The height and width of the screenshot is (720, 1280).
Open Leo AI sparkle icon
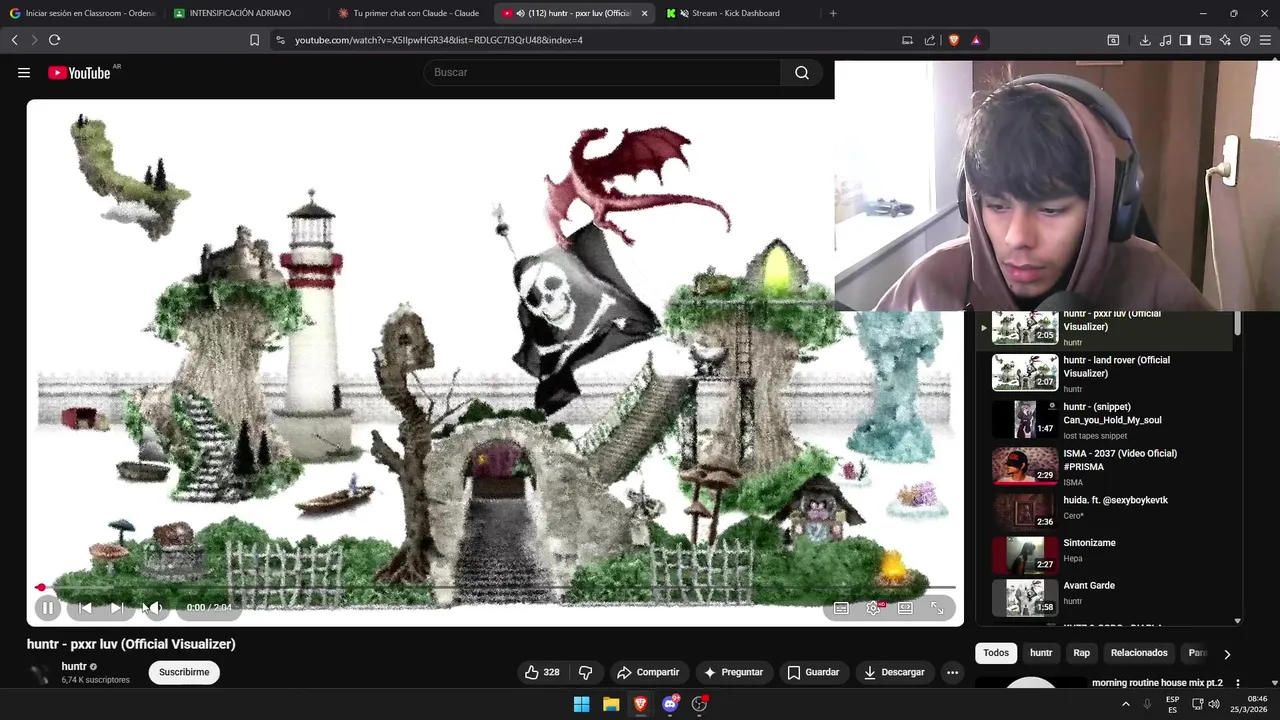click(1225, 40)
